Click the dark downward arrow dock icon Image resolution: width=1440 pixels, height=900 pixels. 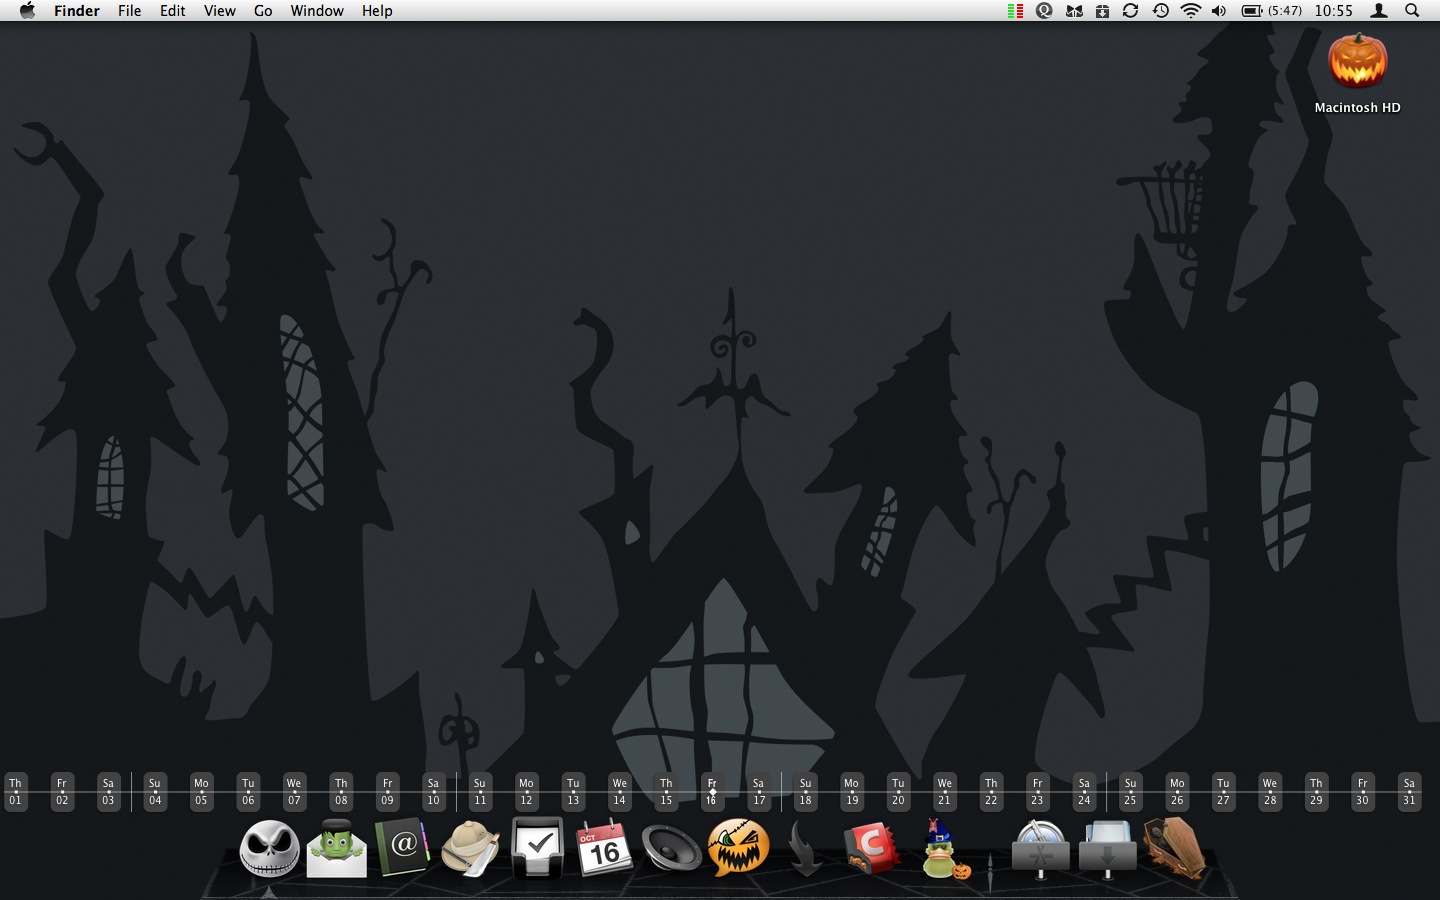pos(805,849)
